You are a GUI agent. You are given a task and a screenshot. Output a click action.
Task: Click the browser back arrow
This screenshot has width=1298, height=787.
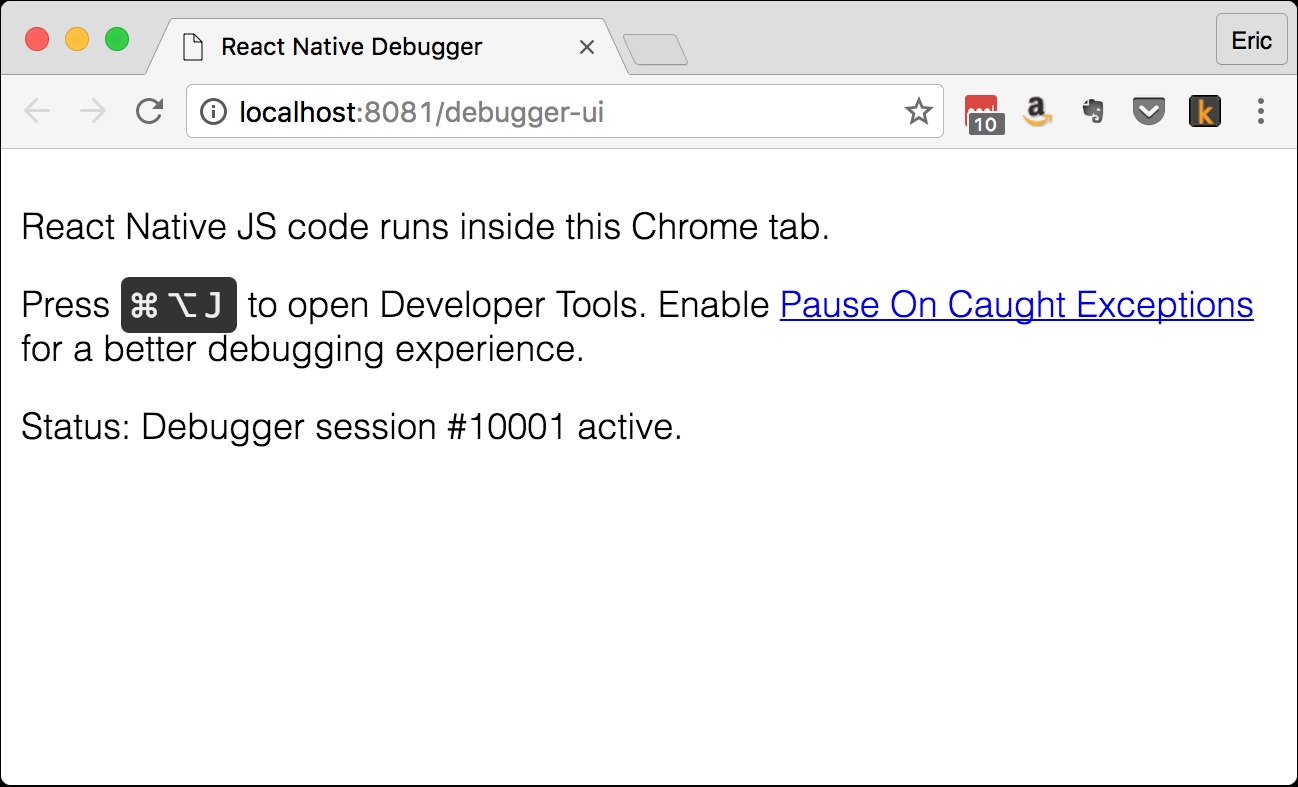[x=37, y=111]
